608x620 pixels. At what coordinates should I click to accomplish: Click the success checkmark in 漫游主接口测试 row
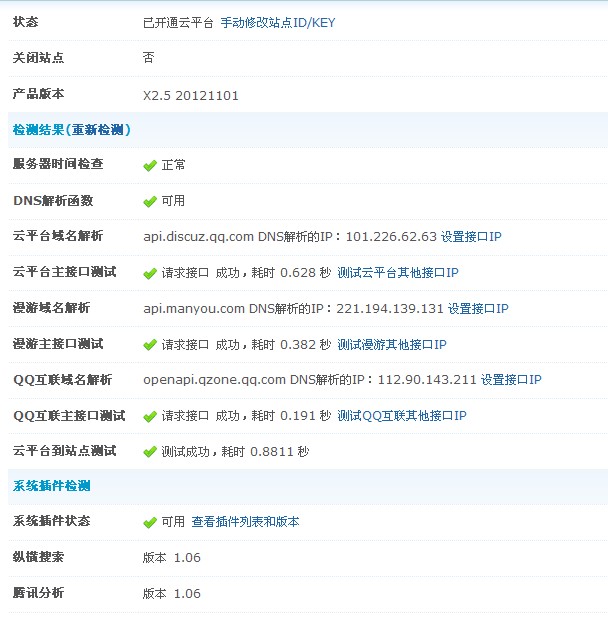click(x=150, y=345)
